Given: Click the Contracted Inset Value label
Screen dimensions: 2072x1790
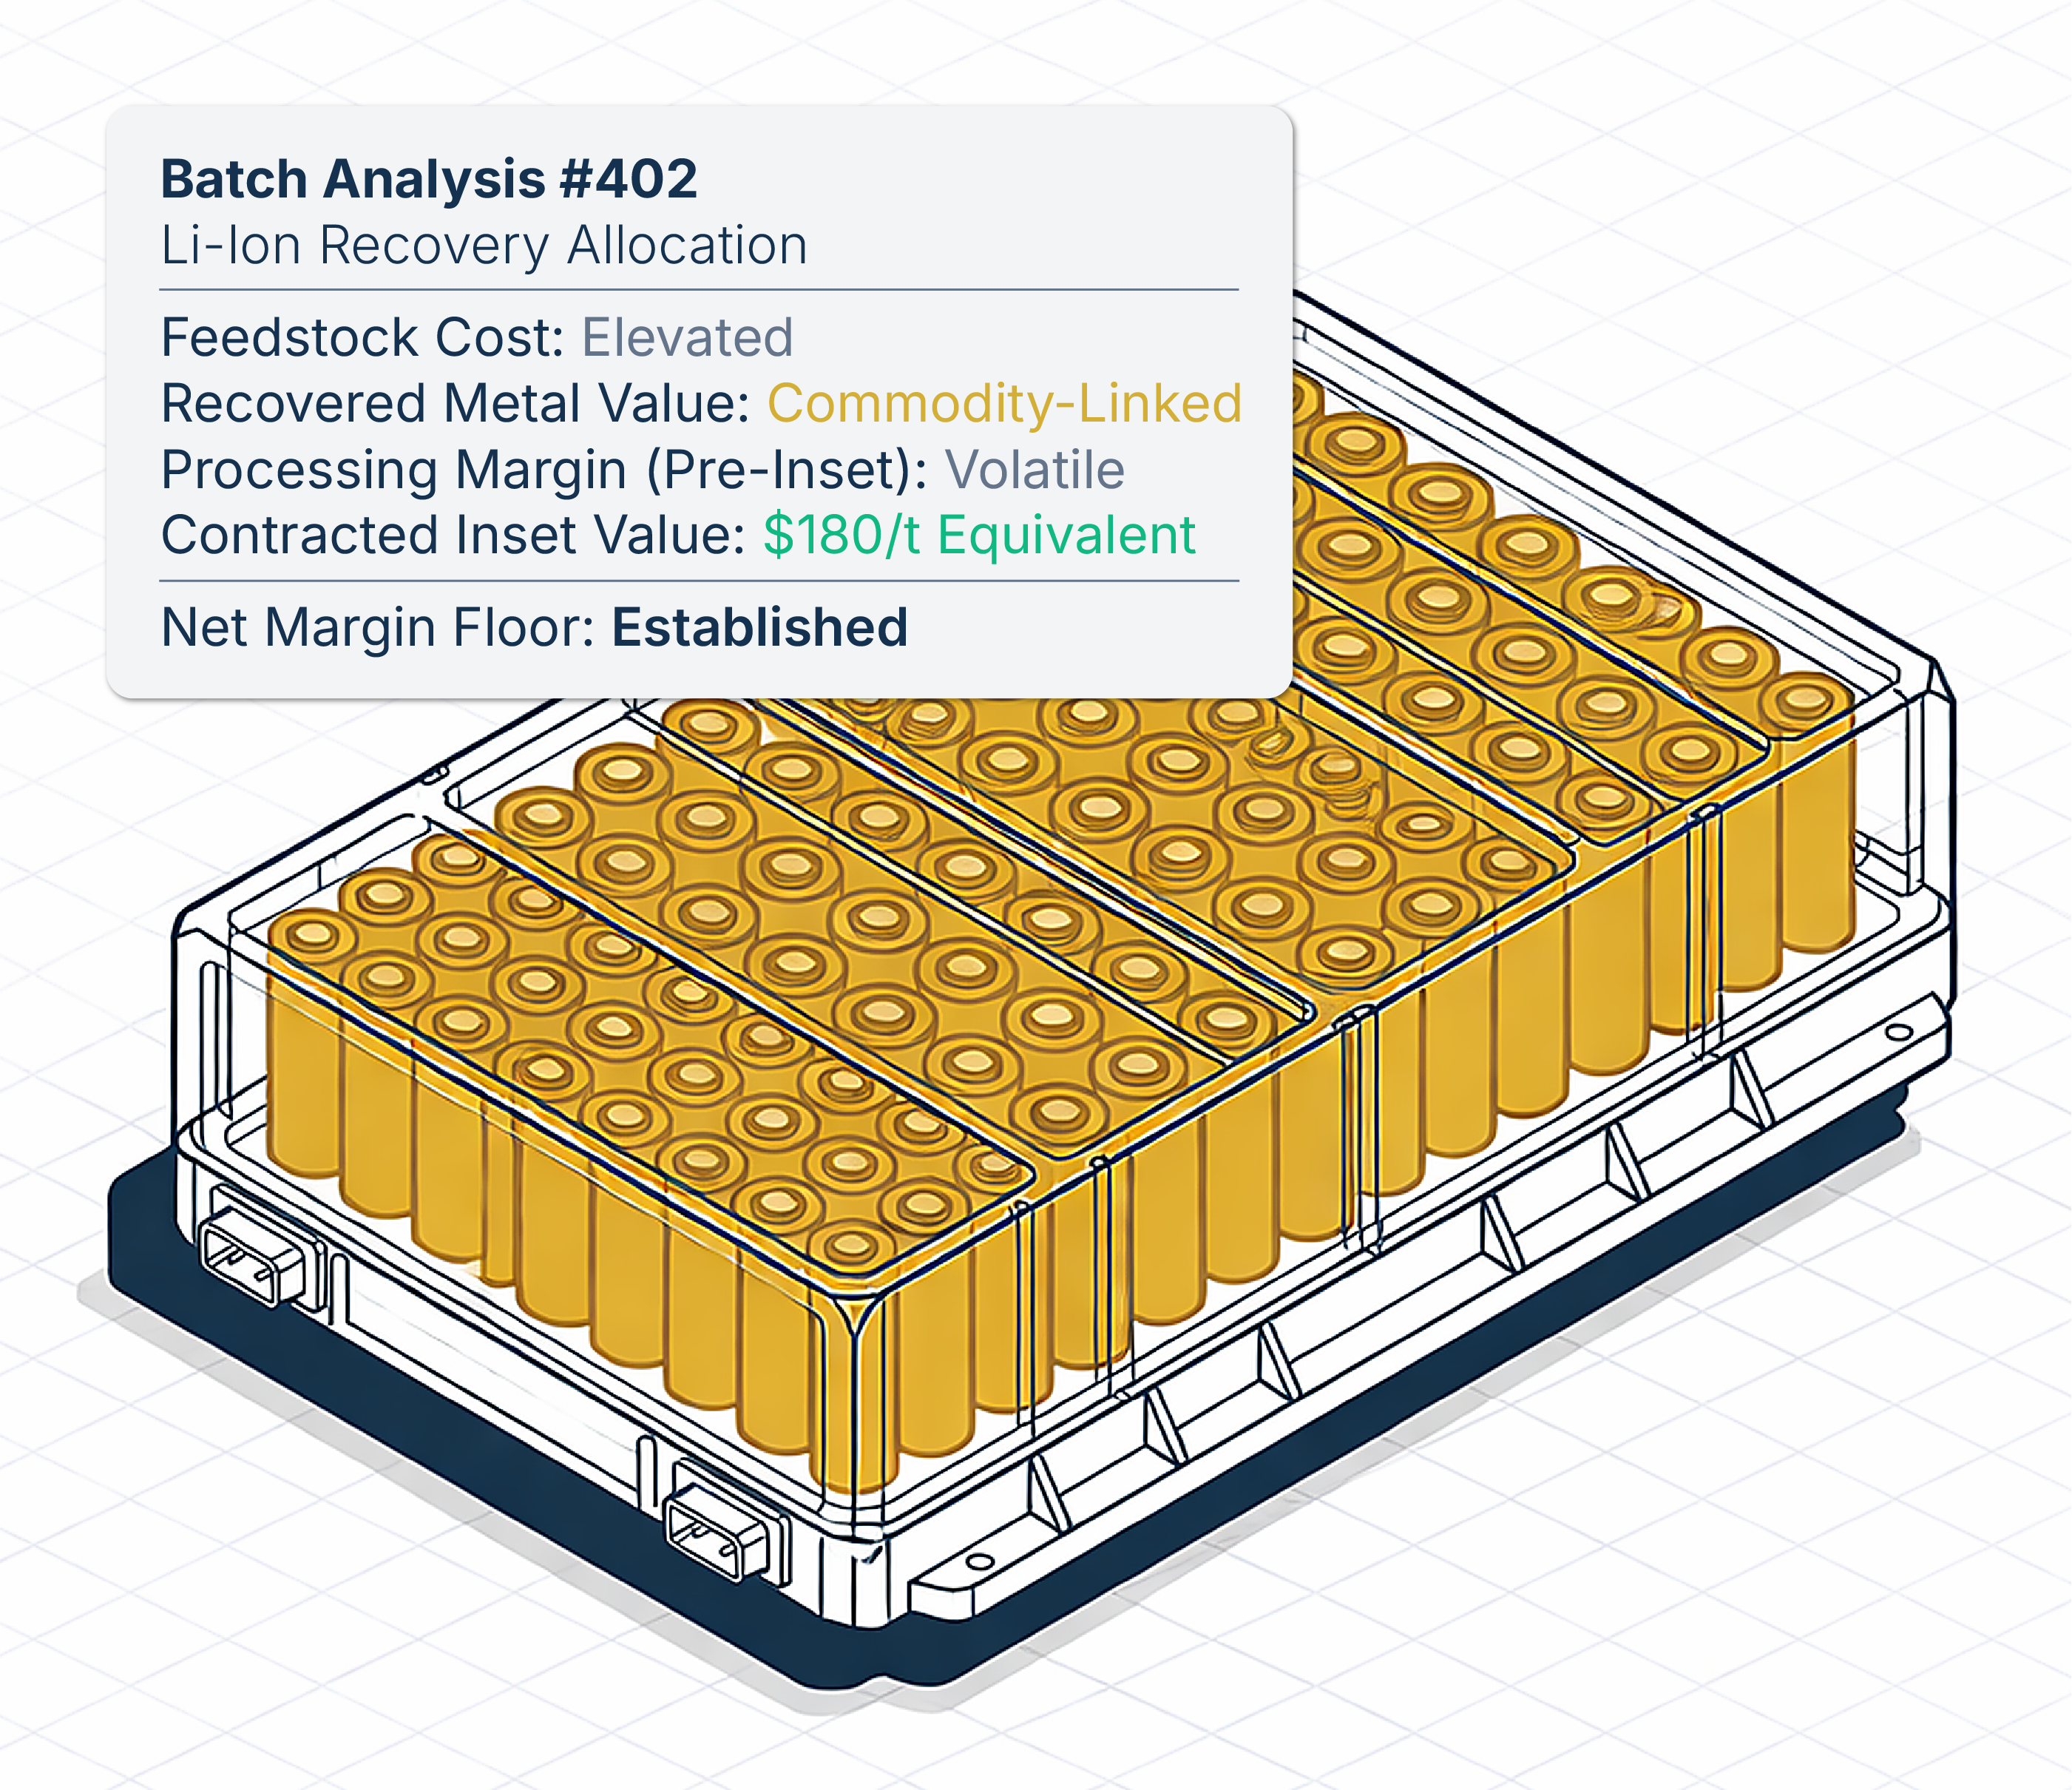Looking at the screenshot, I should 453,534.
